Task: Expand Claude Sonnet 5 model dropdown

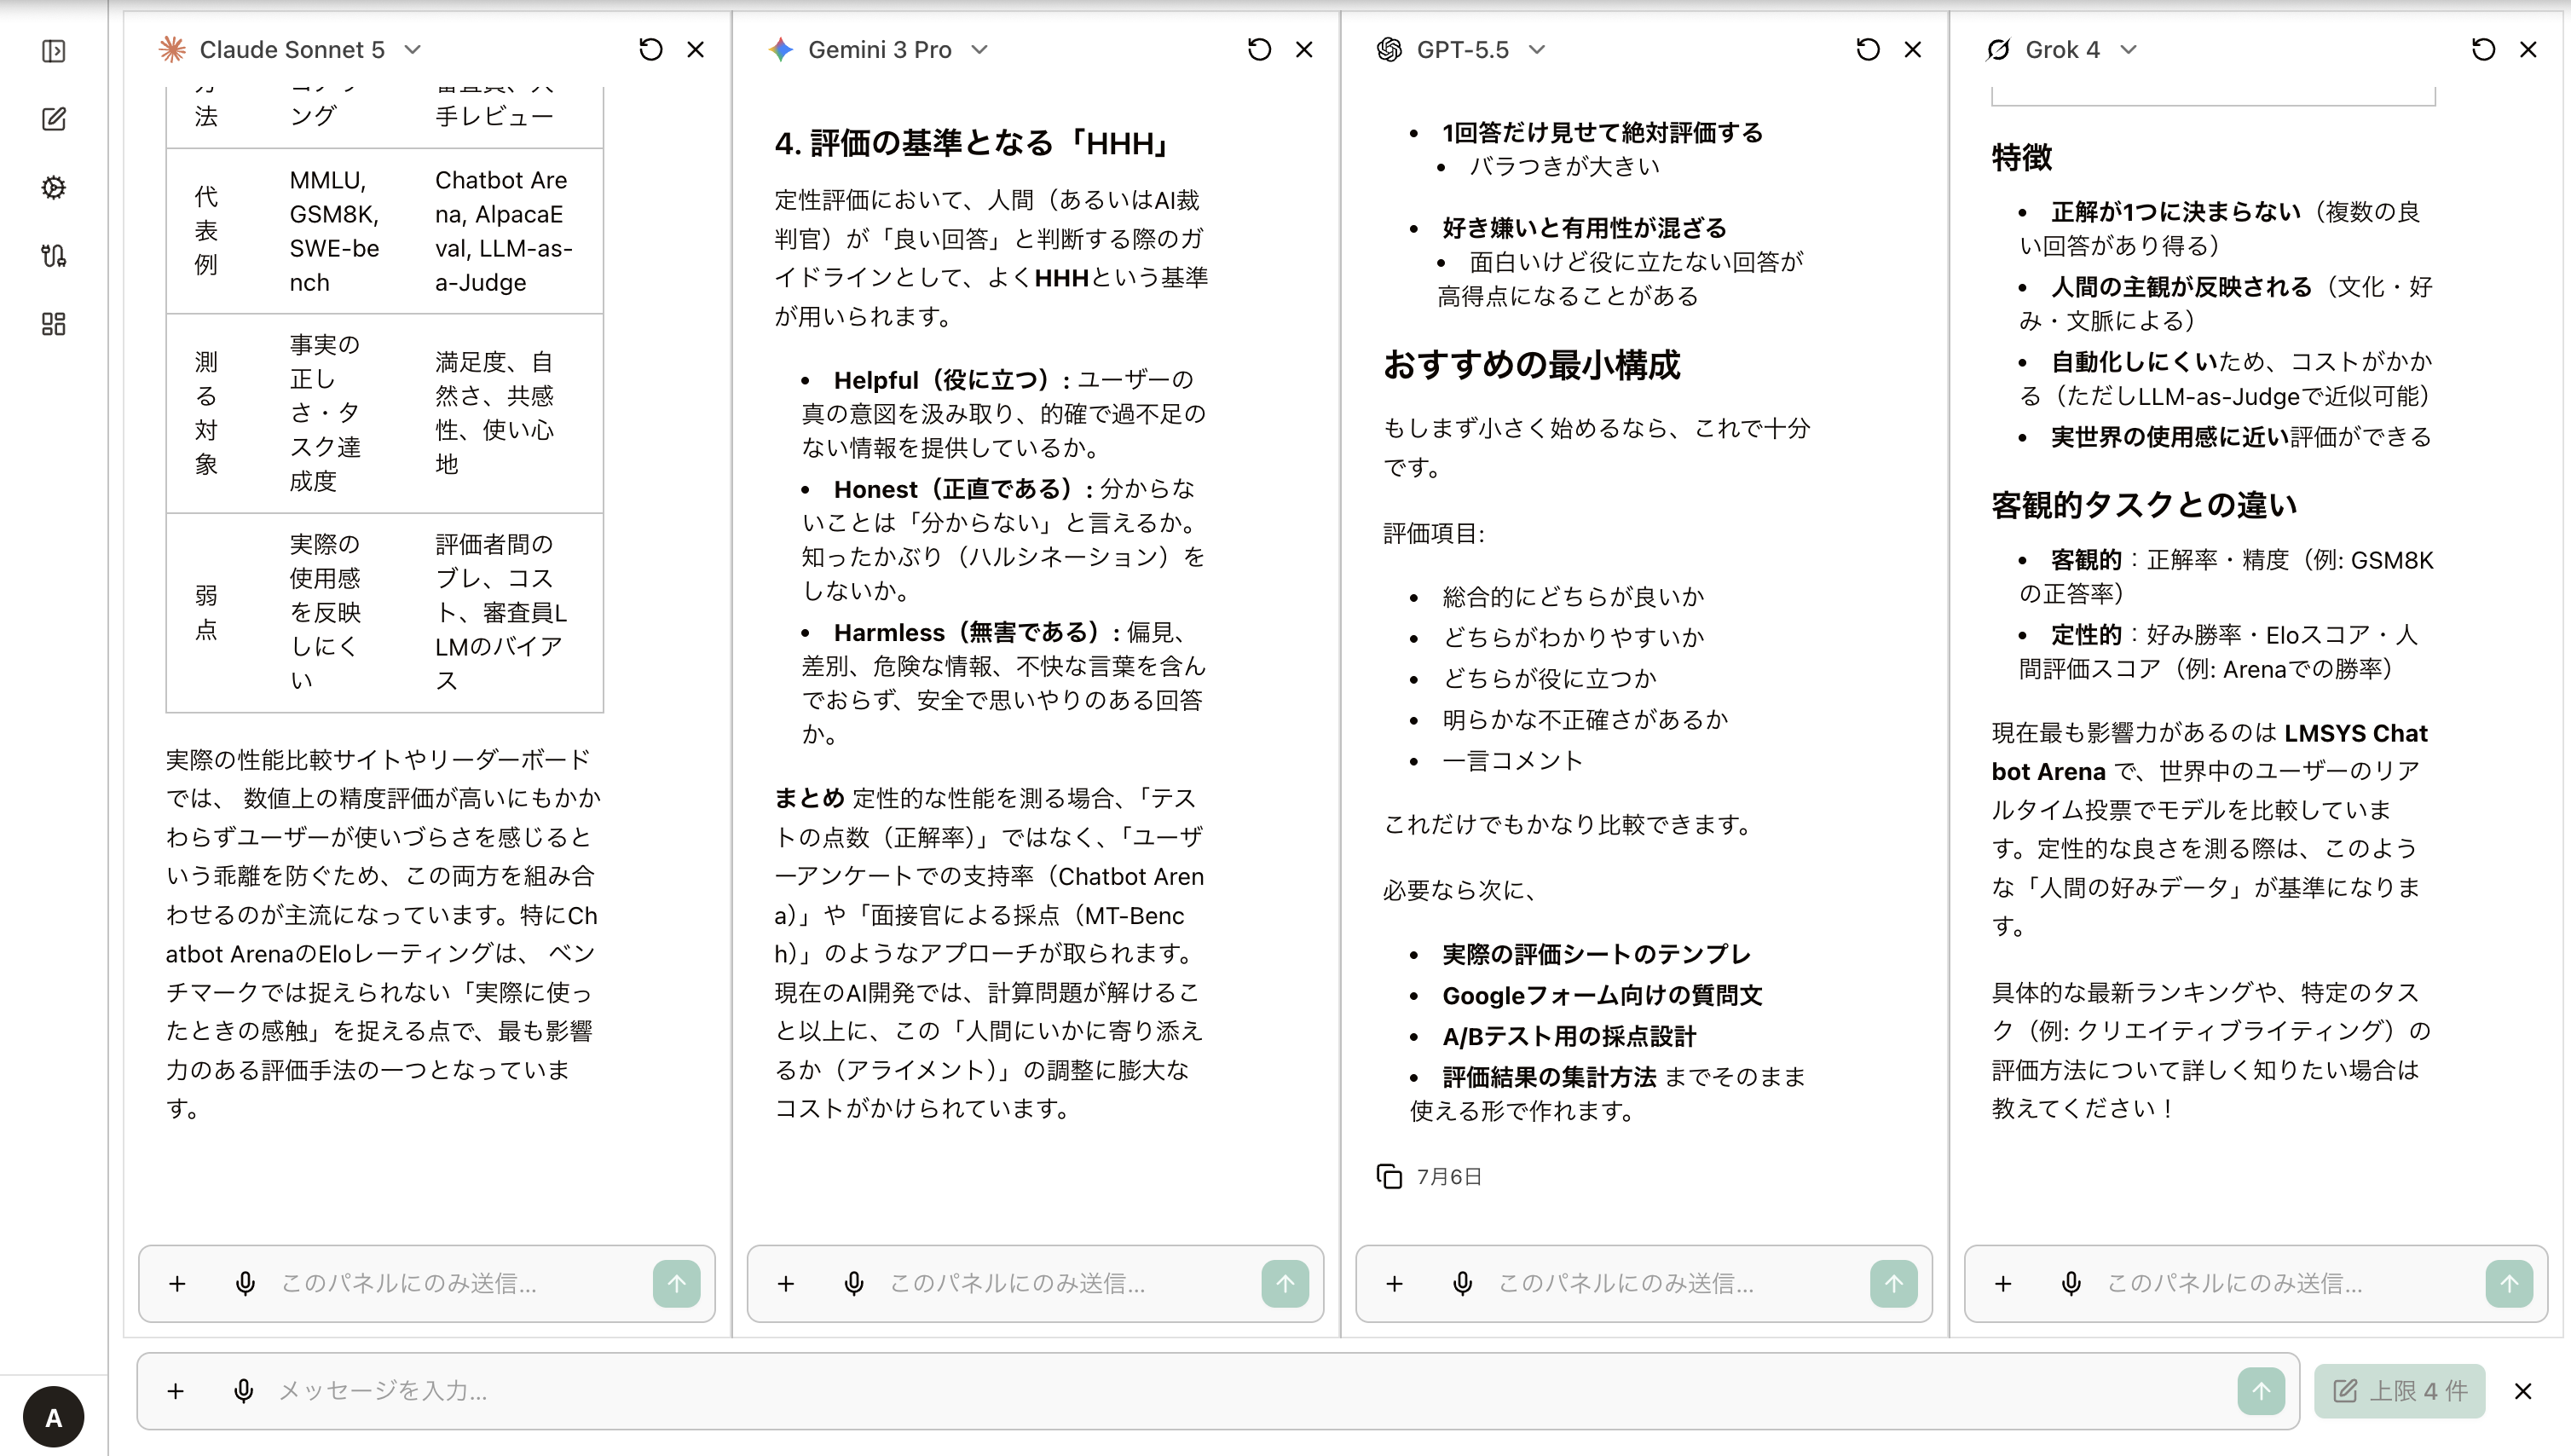Action: pos(413,49)
